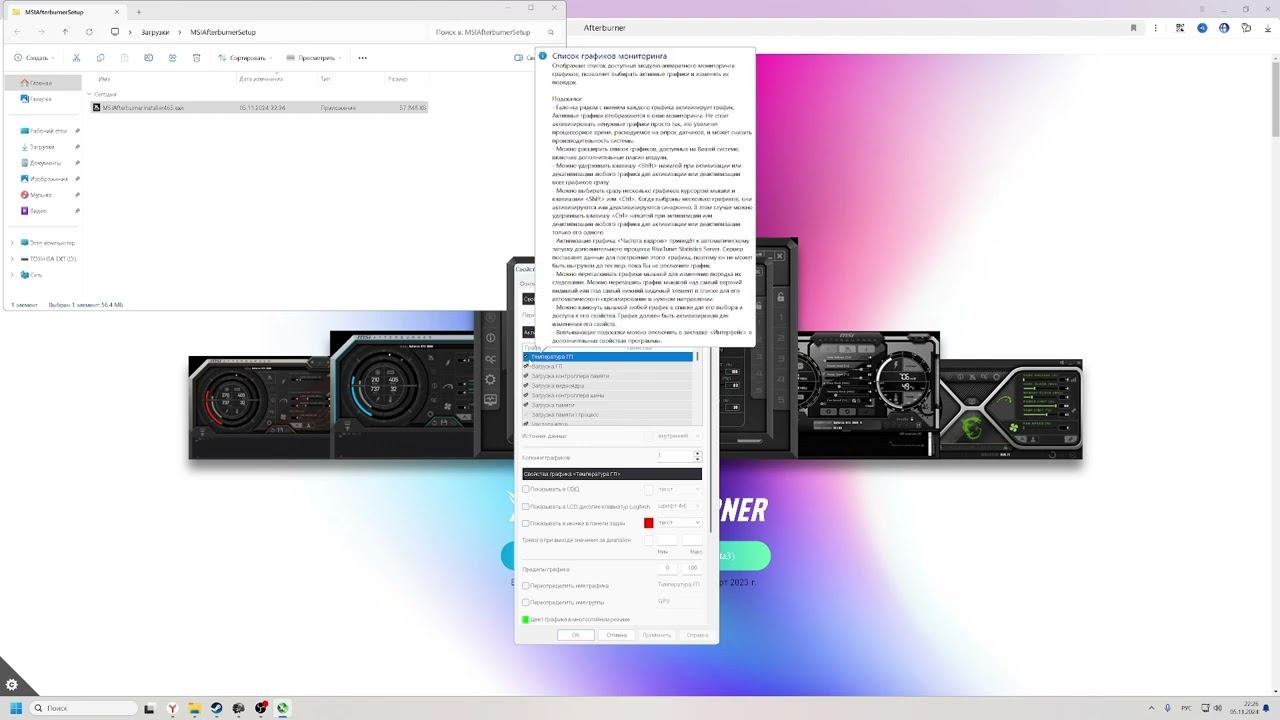Click the Copy icon in Explorer toolbar
This screenshot has height=720, width=1280.
pyautogui.click(x=100, y=58)
